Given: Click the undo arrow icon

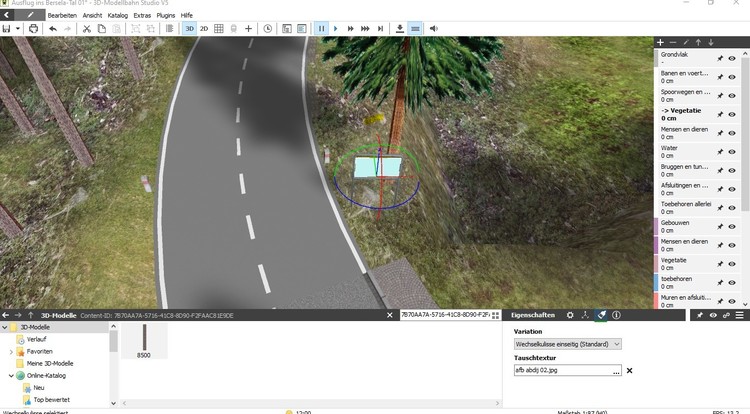Looking at the screenshot, I should pyautogui.click(x=52, y=29).
